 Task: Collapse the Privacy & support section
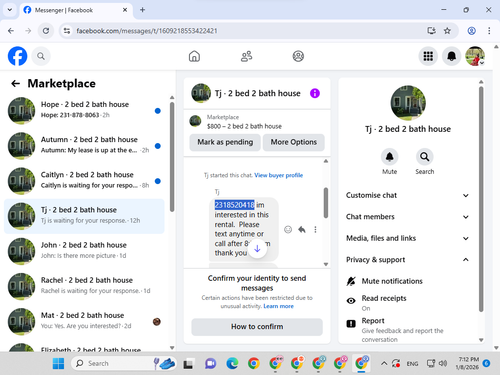click(x=407, y=260)
